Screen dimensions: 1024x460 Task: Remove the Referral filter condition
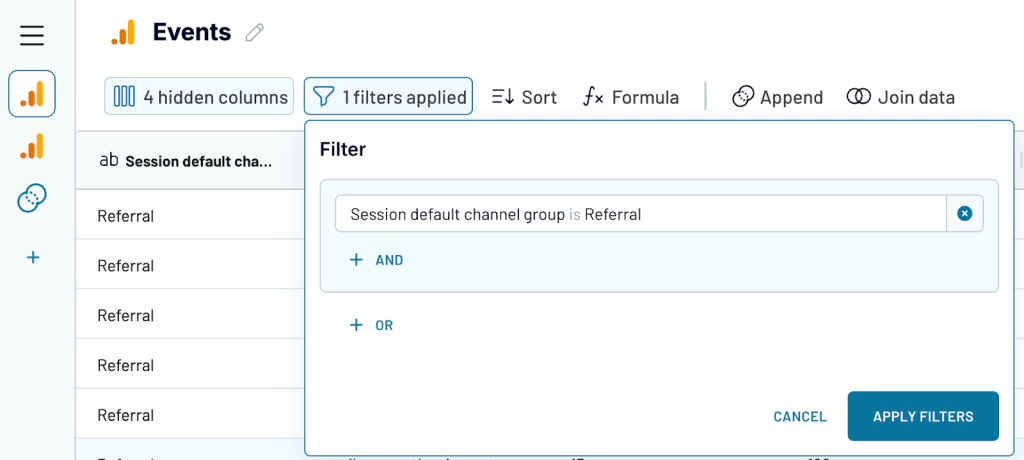click(x=965, y=214)
